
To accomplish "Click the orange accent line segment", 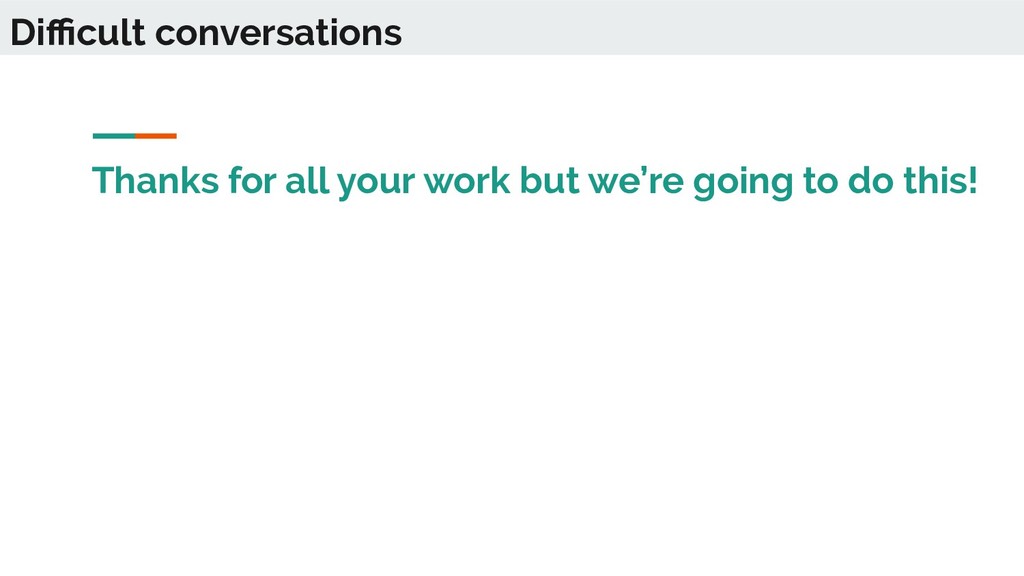I will coord(156,136).
